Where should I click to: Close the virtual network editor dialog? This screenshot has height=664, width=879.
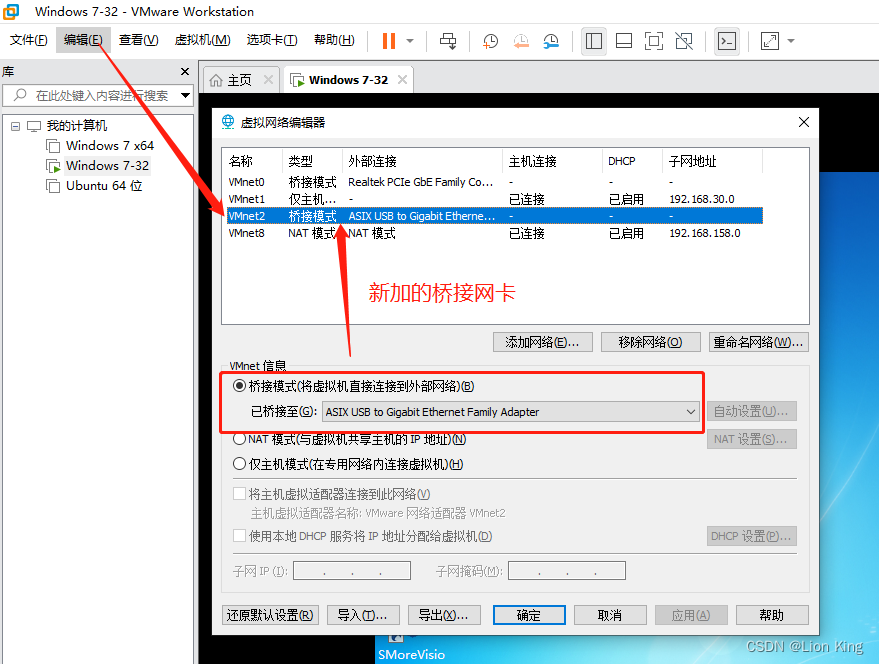pyautogui.click(x=803, y=122)
